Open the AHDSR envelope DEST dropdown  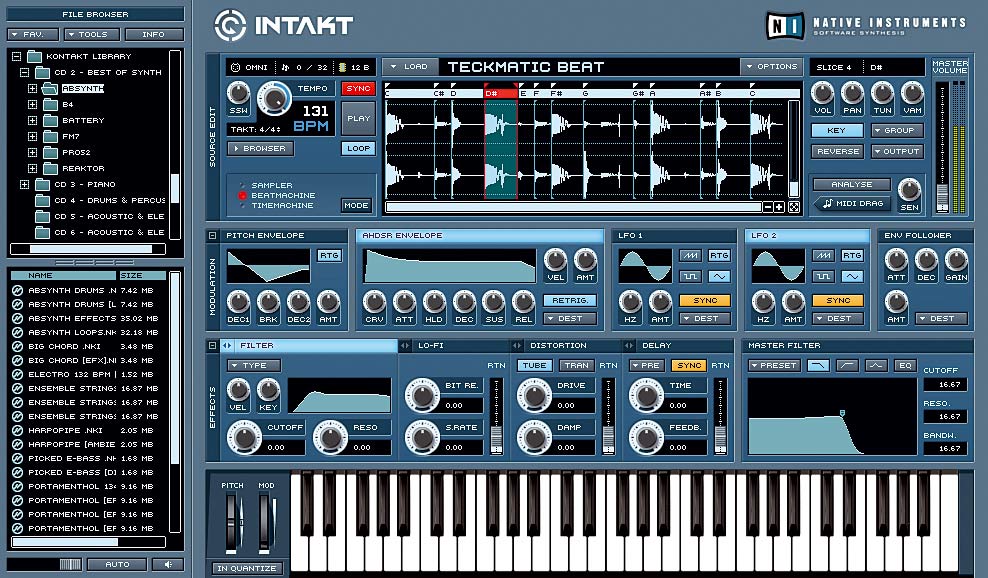[570, 319]
